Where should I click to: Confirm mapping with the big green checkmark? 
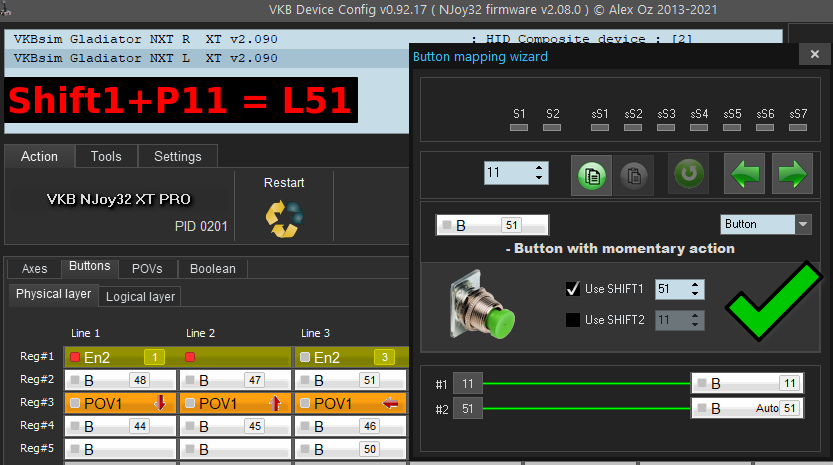pyautogui.click(x=774, y=301)
